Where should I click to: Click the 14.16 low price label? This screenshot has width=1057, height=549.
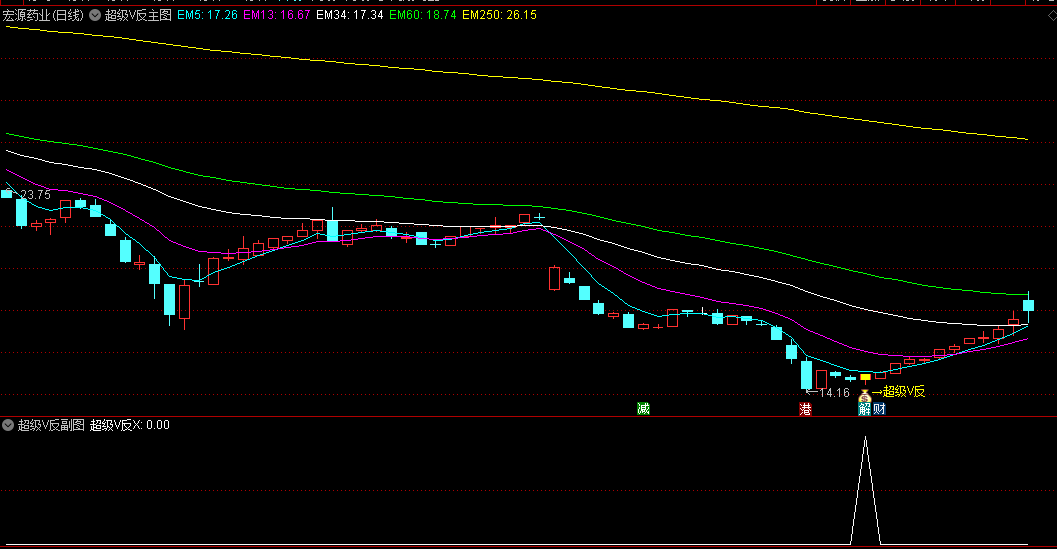pos(835,393)
